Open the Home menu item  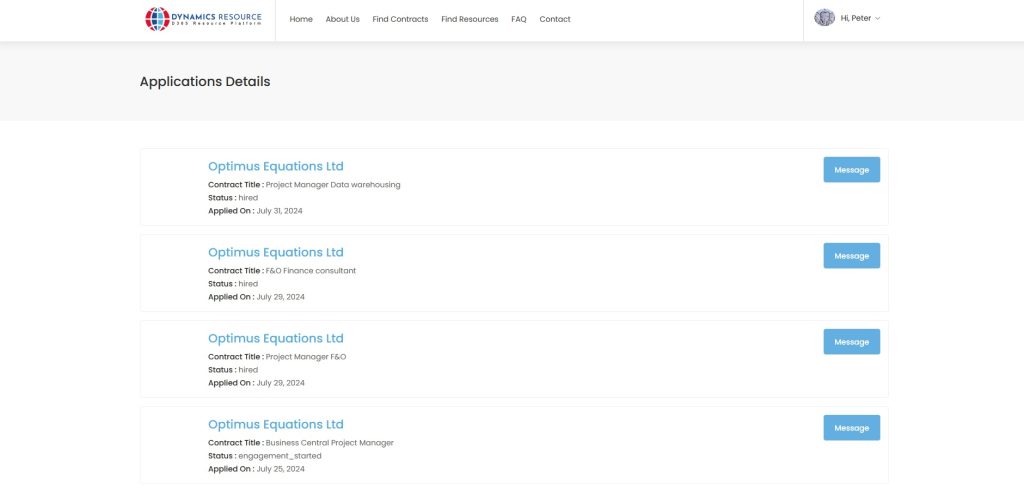pyautogui.click(x=301, y=19)
